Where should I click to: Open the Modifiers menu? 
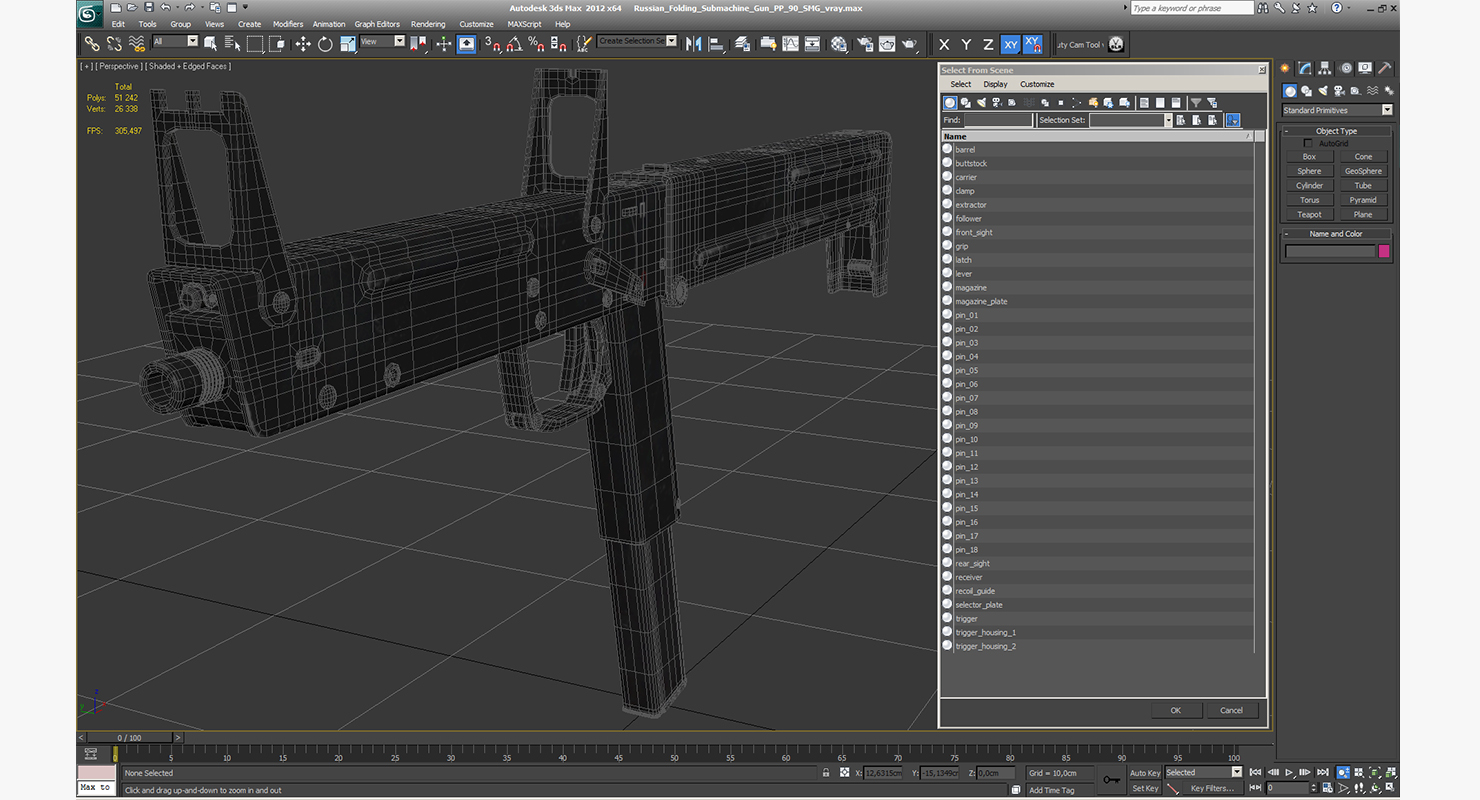coord(288,24)
